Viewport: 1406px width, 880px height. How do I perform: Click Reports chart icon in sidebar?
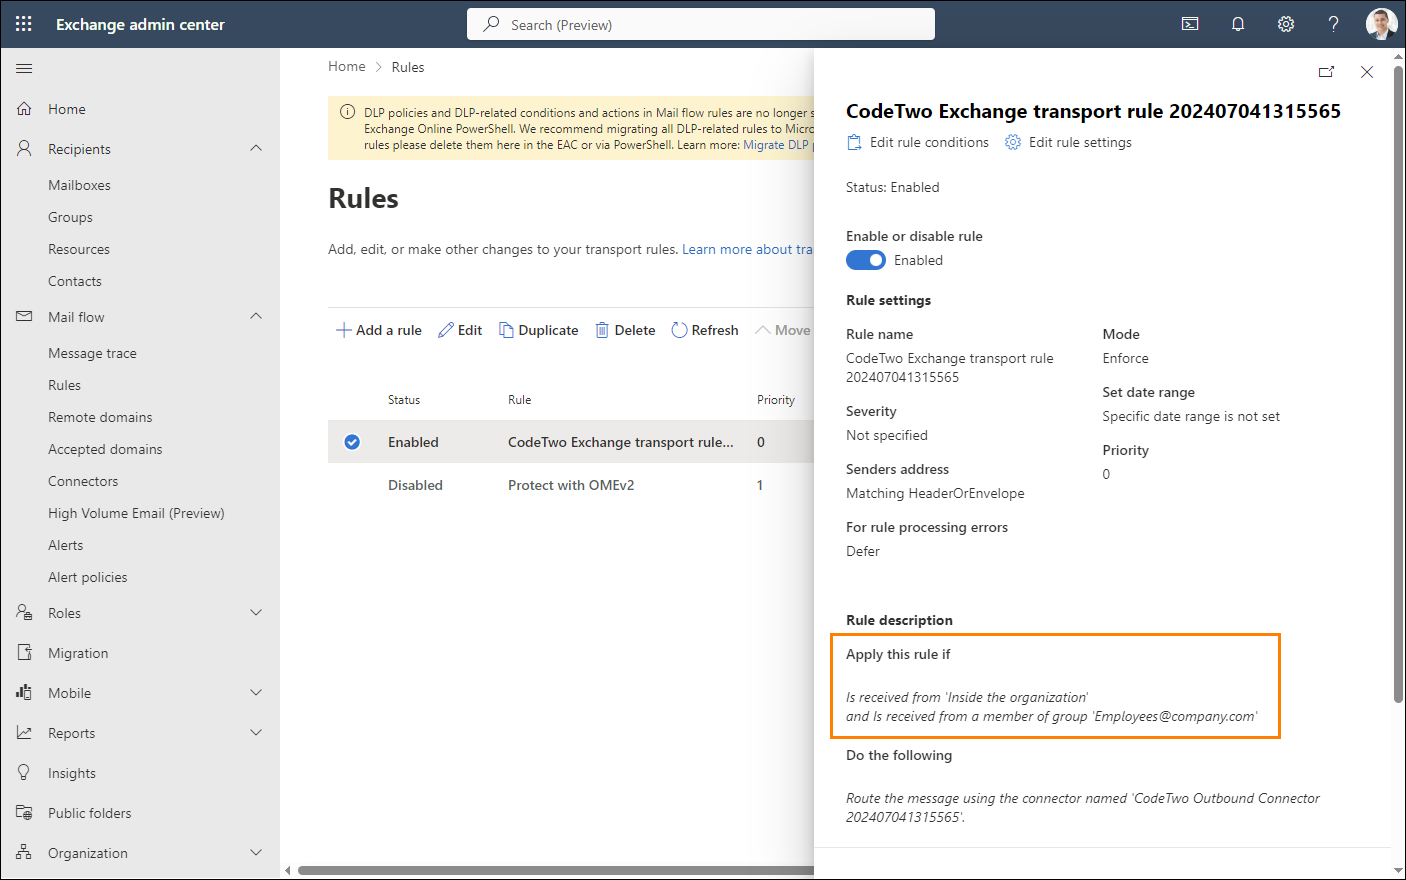point(24,732)
